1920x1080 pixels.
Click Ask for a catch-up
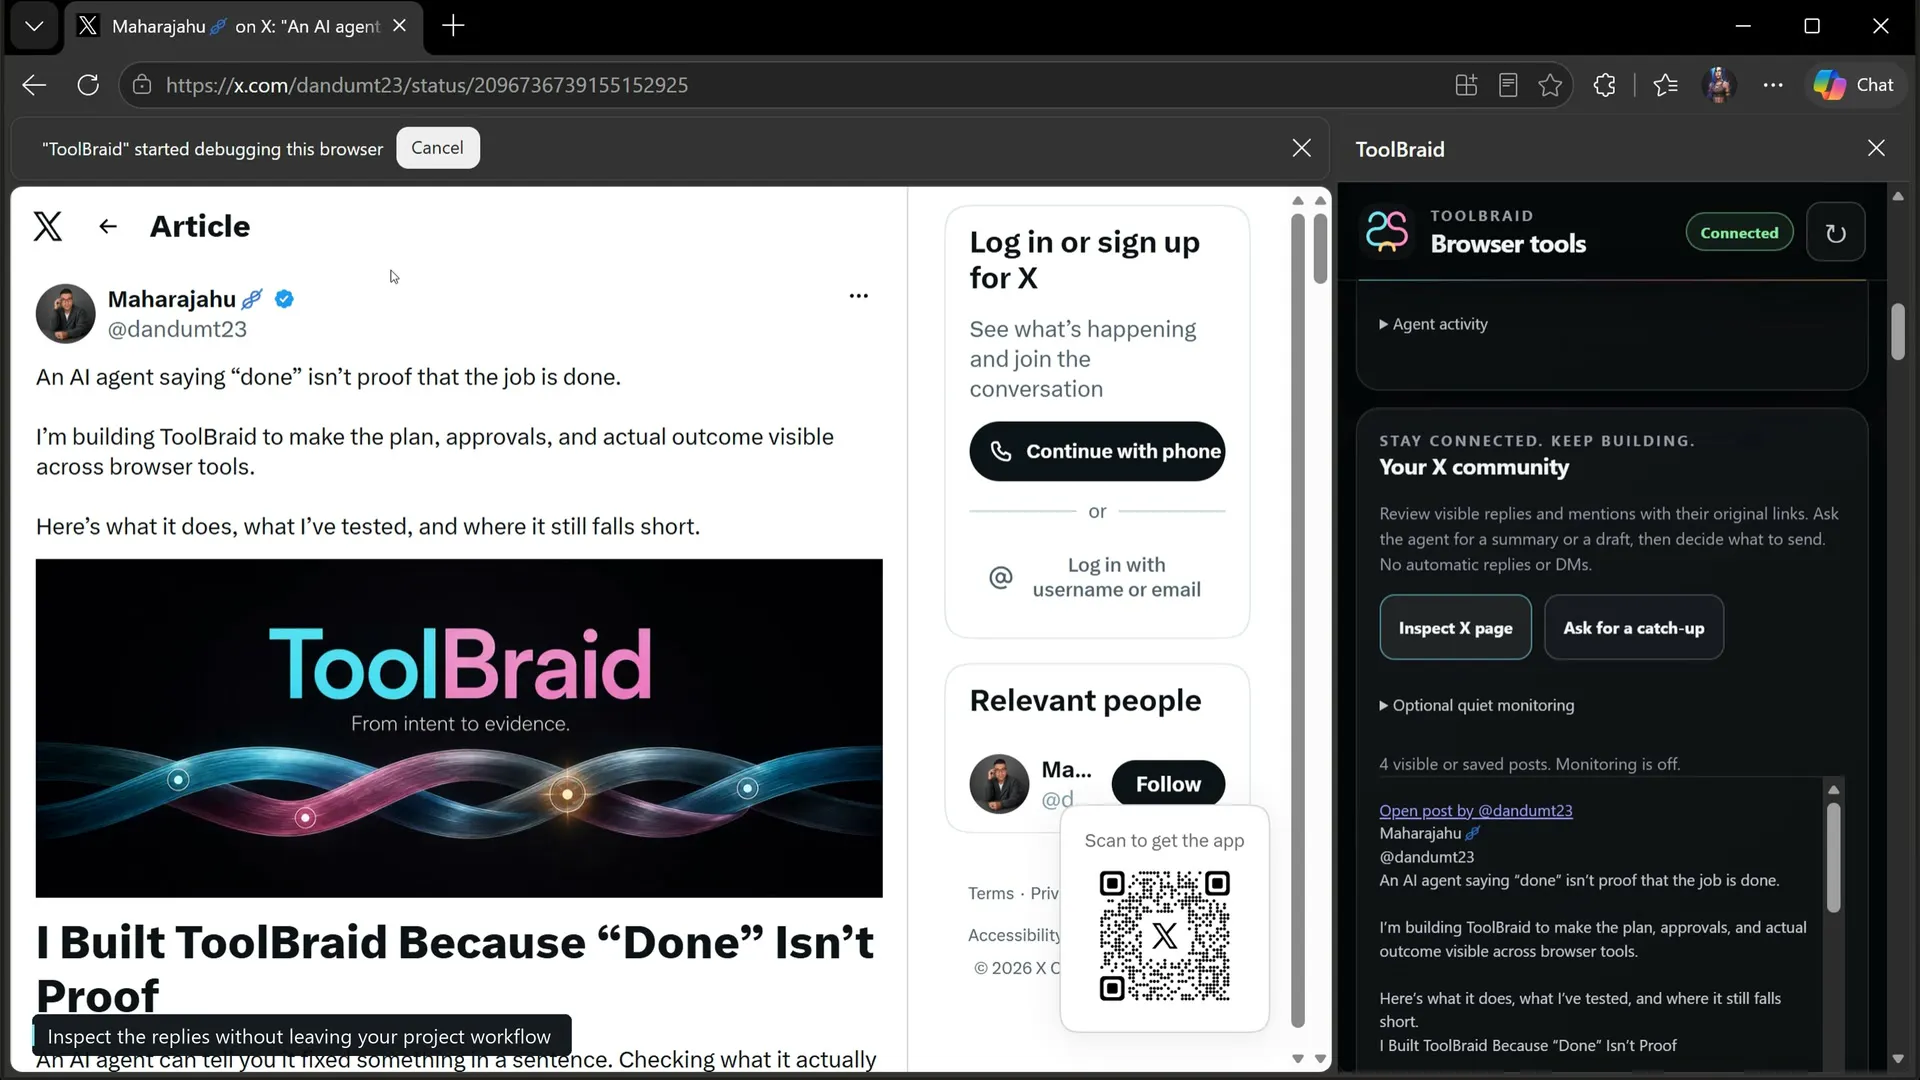1633,628
